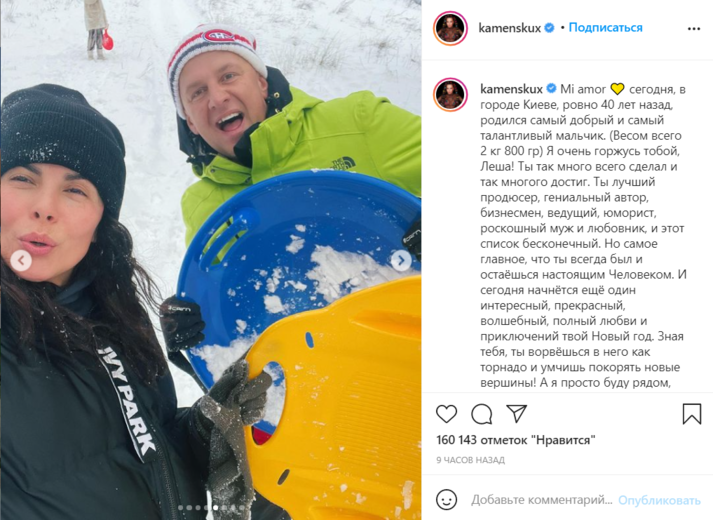The height and width of the screenshot is (520, 713).
Task: Click the avatar beside the caption
Action: point(450,95)
